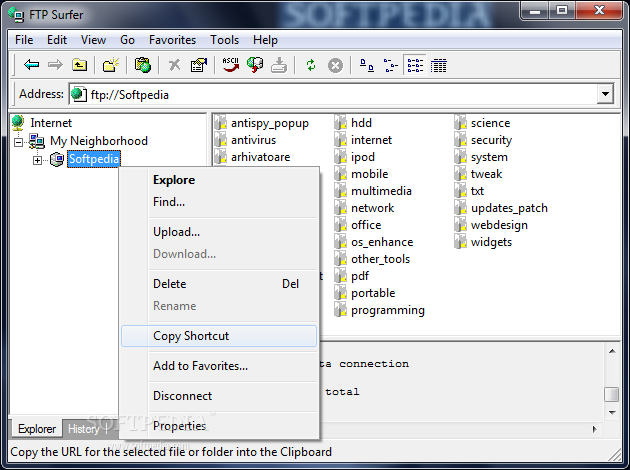Screen dimensions: 630x470
Task: Select the webdesign folder name
Action: click(x=499, y=225)
